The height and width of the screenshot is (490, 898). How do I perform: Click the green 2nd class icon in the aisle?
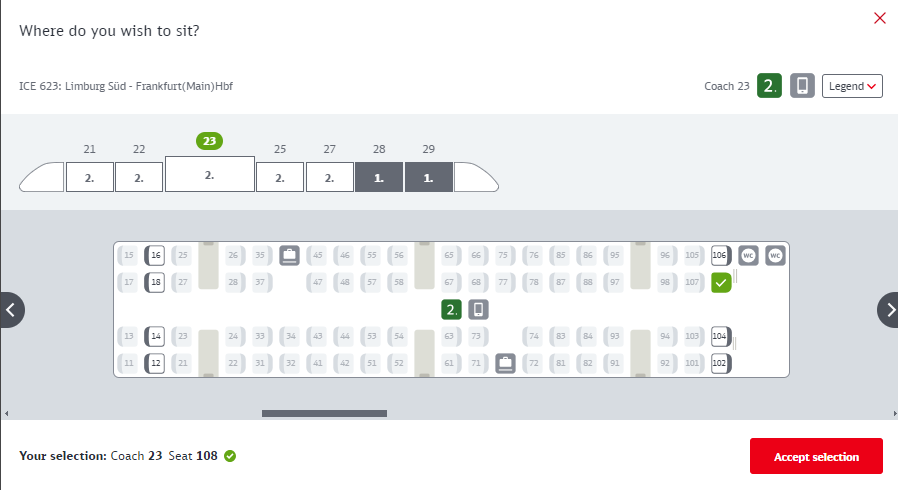(452, 310)
